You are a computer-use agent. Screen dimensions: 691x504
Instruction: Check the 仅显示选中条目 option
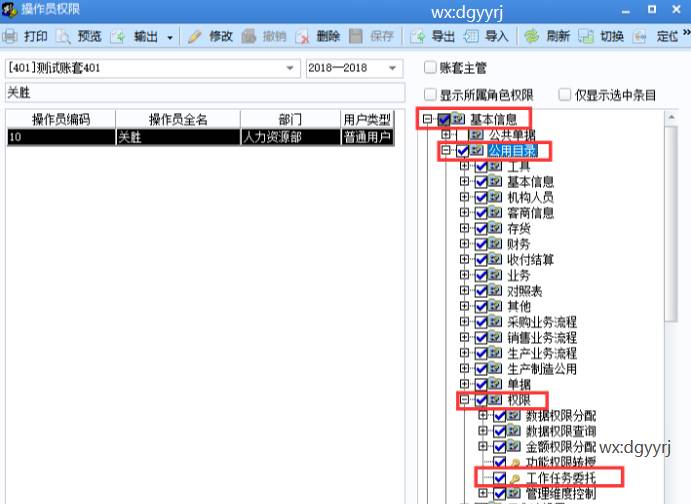[x=565, y=95]
